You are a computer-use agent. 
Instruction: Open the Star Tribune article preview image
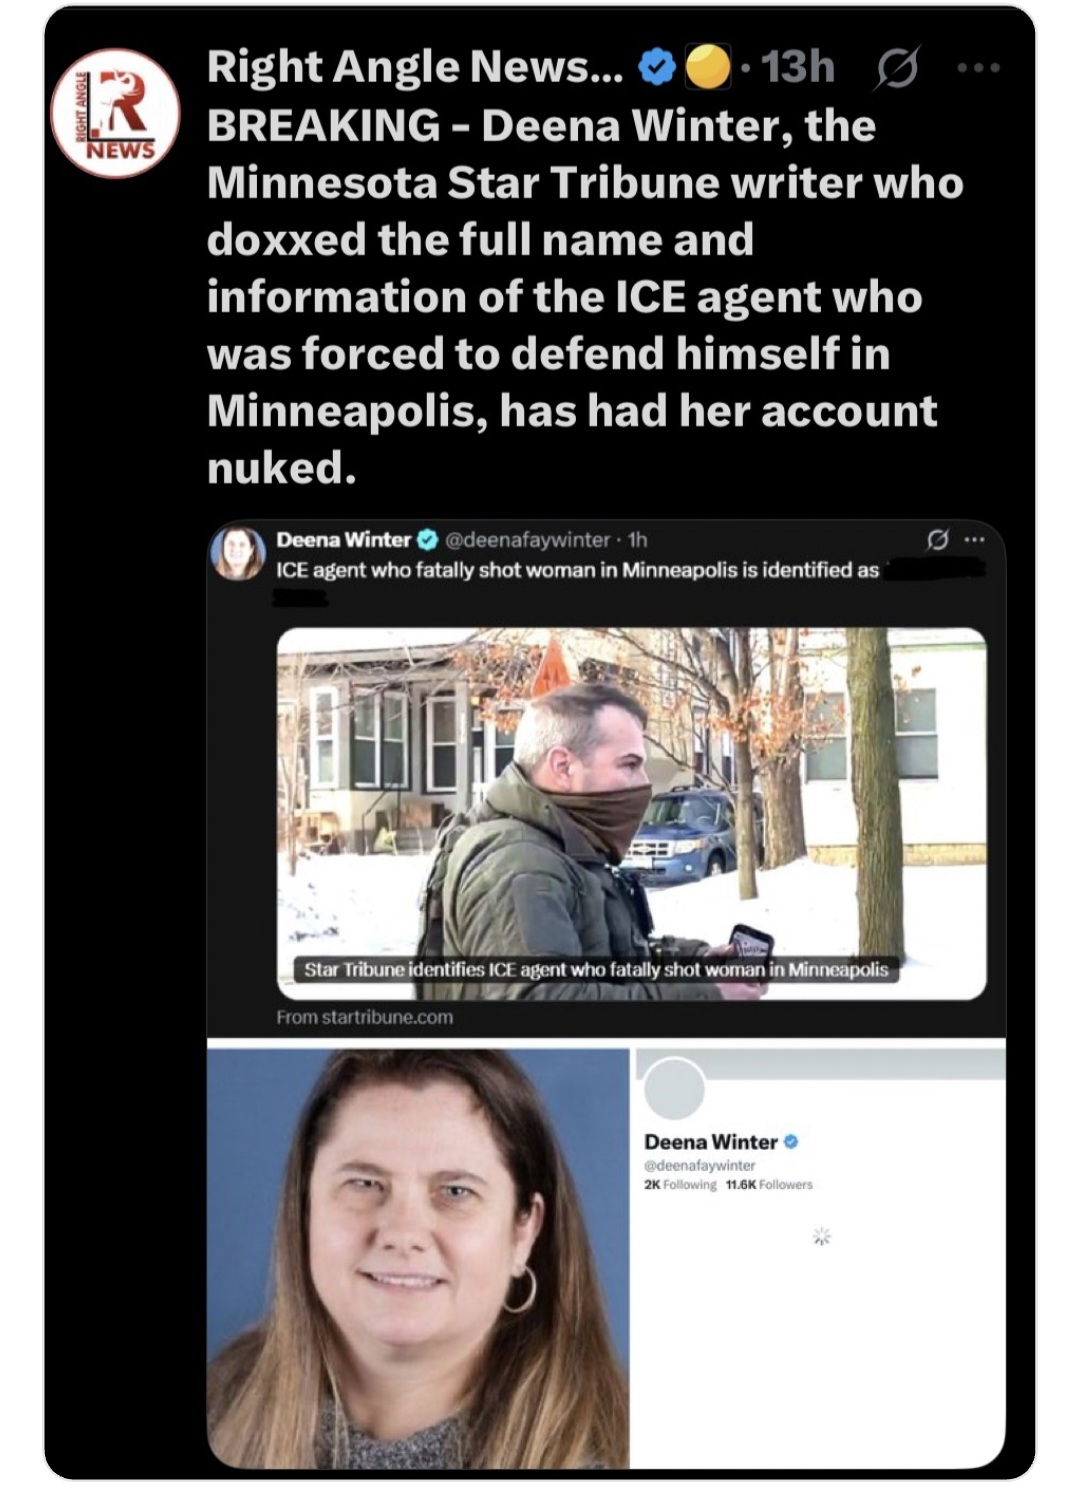tap(631, 813)
